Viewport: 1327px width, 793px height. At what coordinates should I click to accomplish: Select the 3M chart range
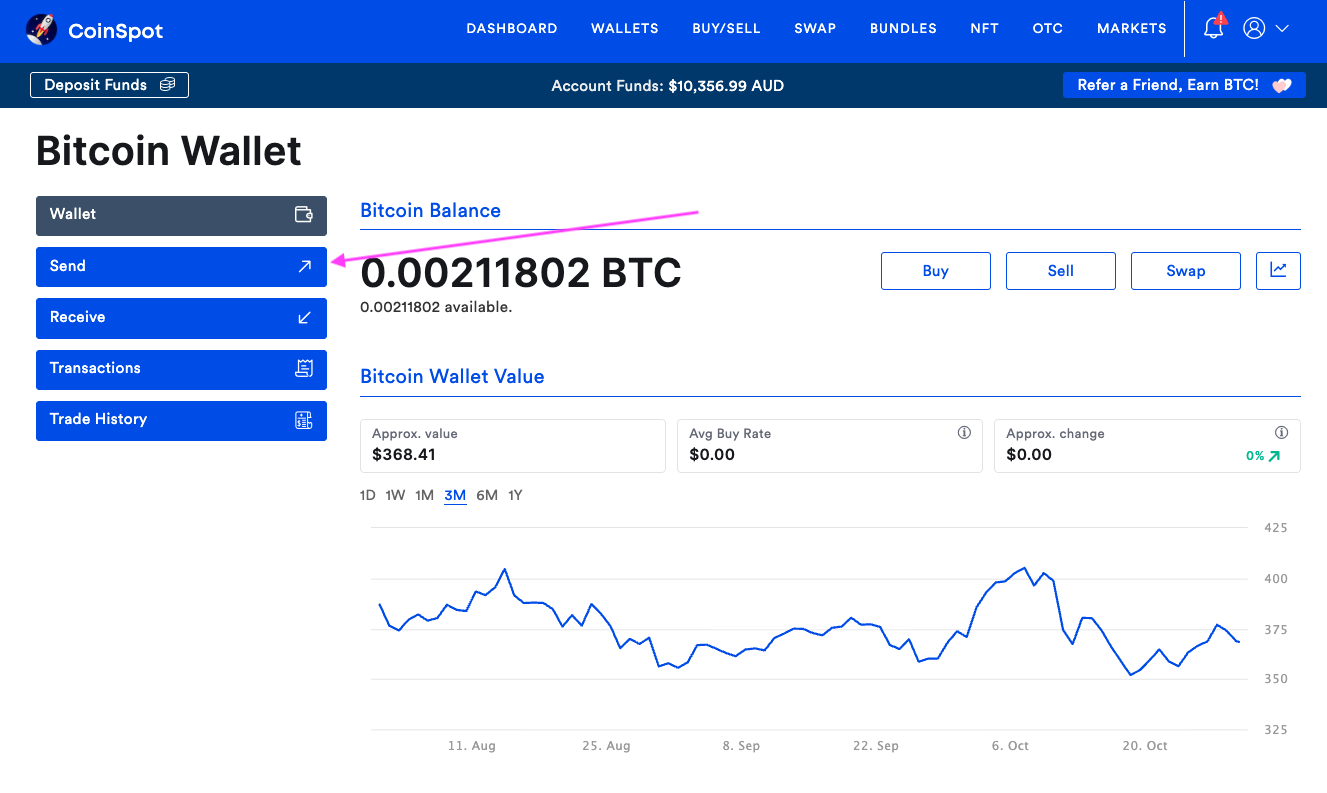[x=455, y=495]
